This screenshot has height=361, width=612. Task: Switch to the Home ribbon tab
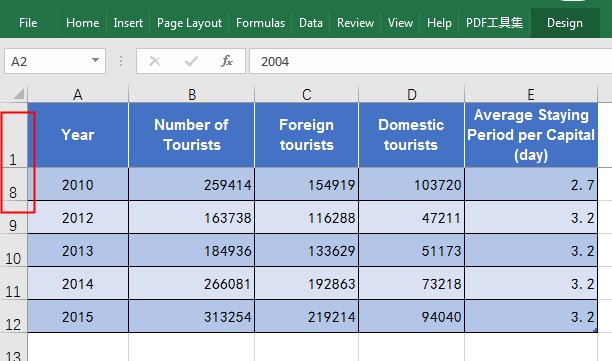[82, 23]
